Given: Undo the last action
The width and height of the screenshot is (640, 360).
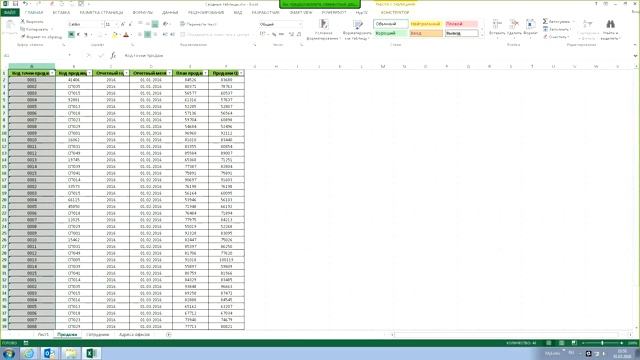Looking at the screenshot, I should pyautogui.click(x=25, y=4).
